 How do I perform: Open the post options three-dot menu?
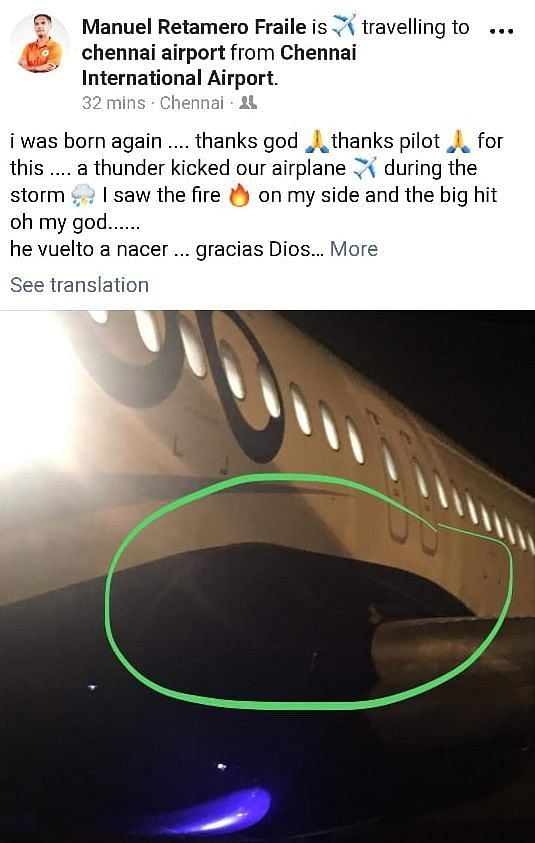click(x=501, y=31)
